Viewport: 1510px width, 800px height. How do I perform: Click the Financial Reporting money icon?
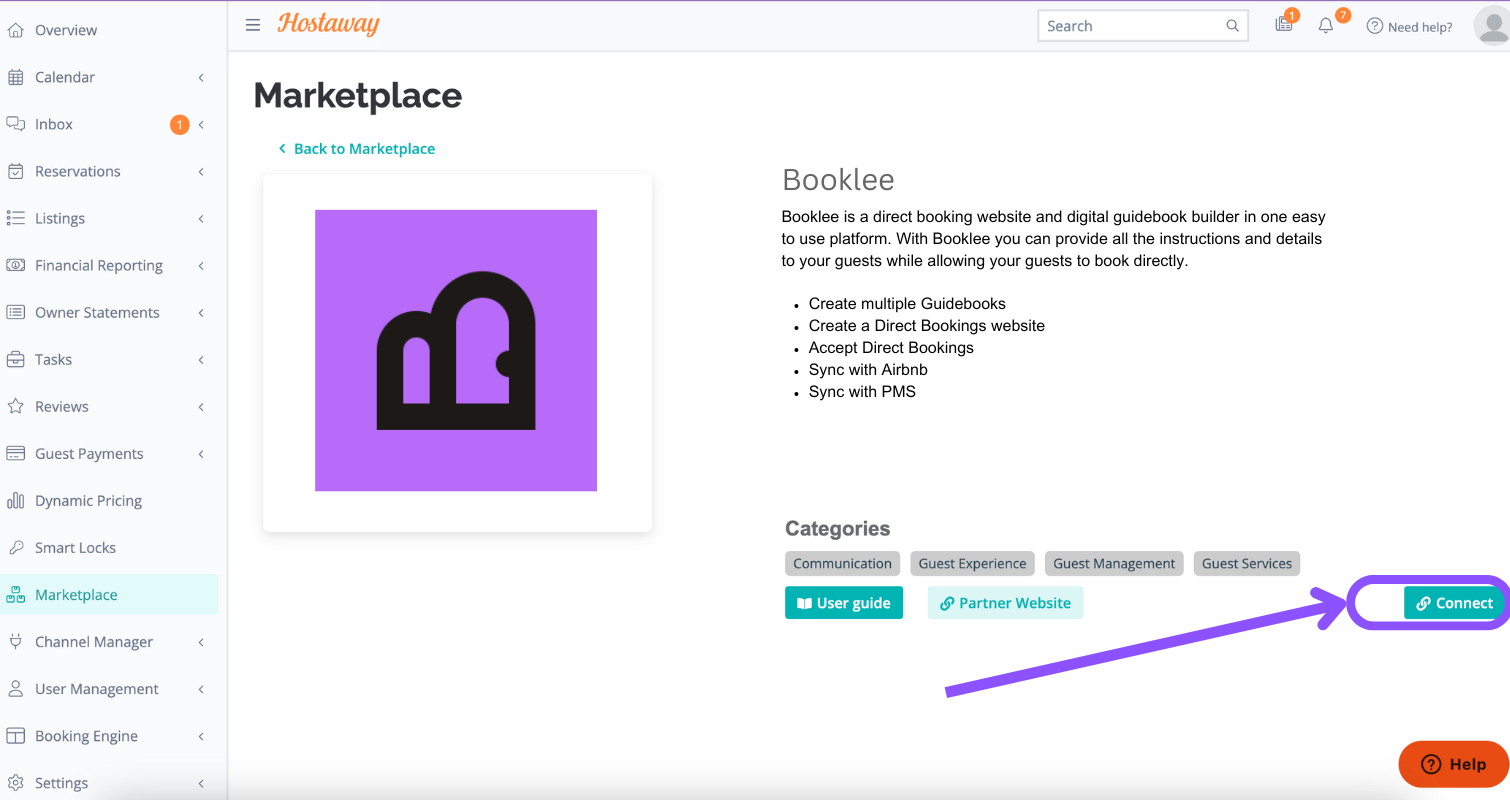[15, 265]
